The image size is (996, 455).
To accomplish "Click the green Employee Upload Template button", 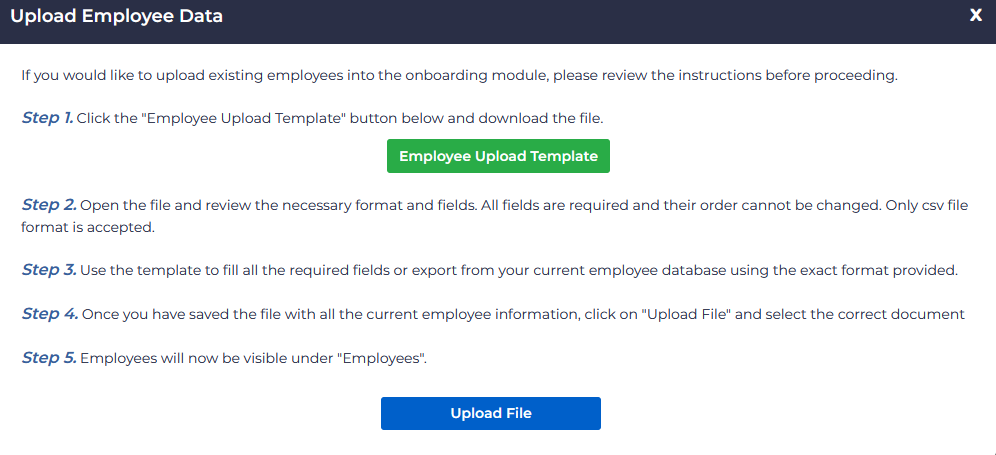I will (x=498, y=156).
